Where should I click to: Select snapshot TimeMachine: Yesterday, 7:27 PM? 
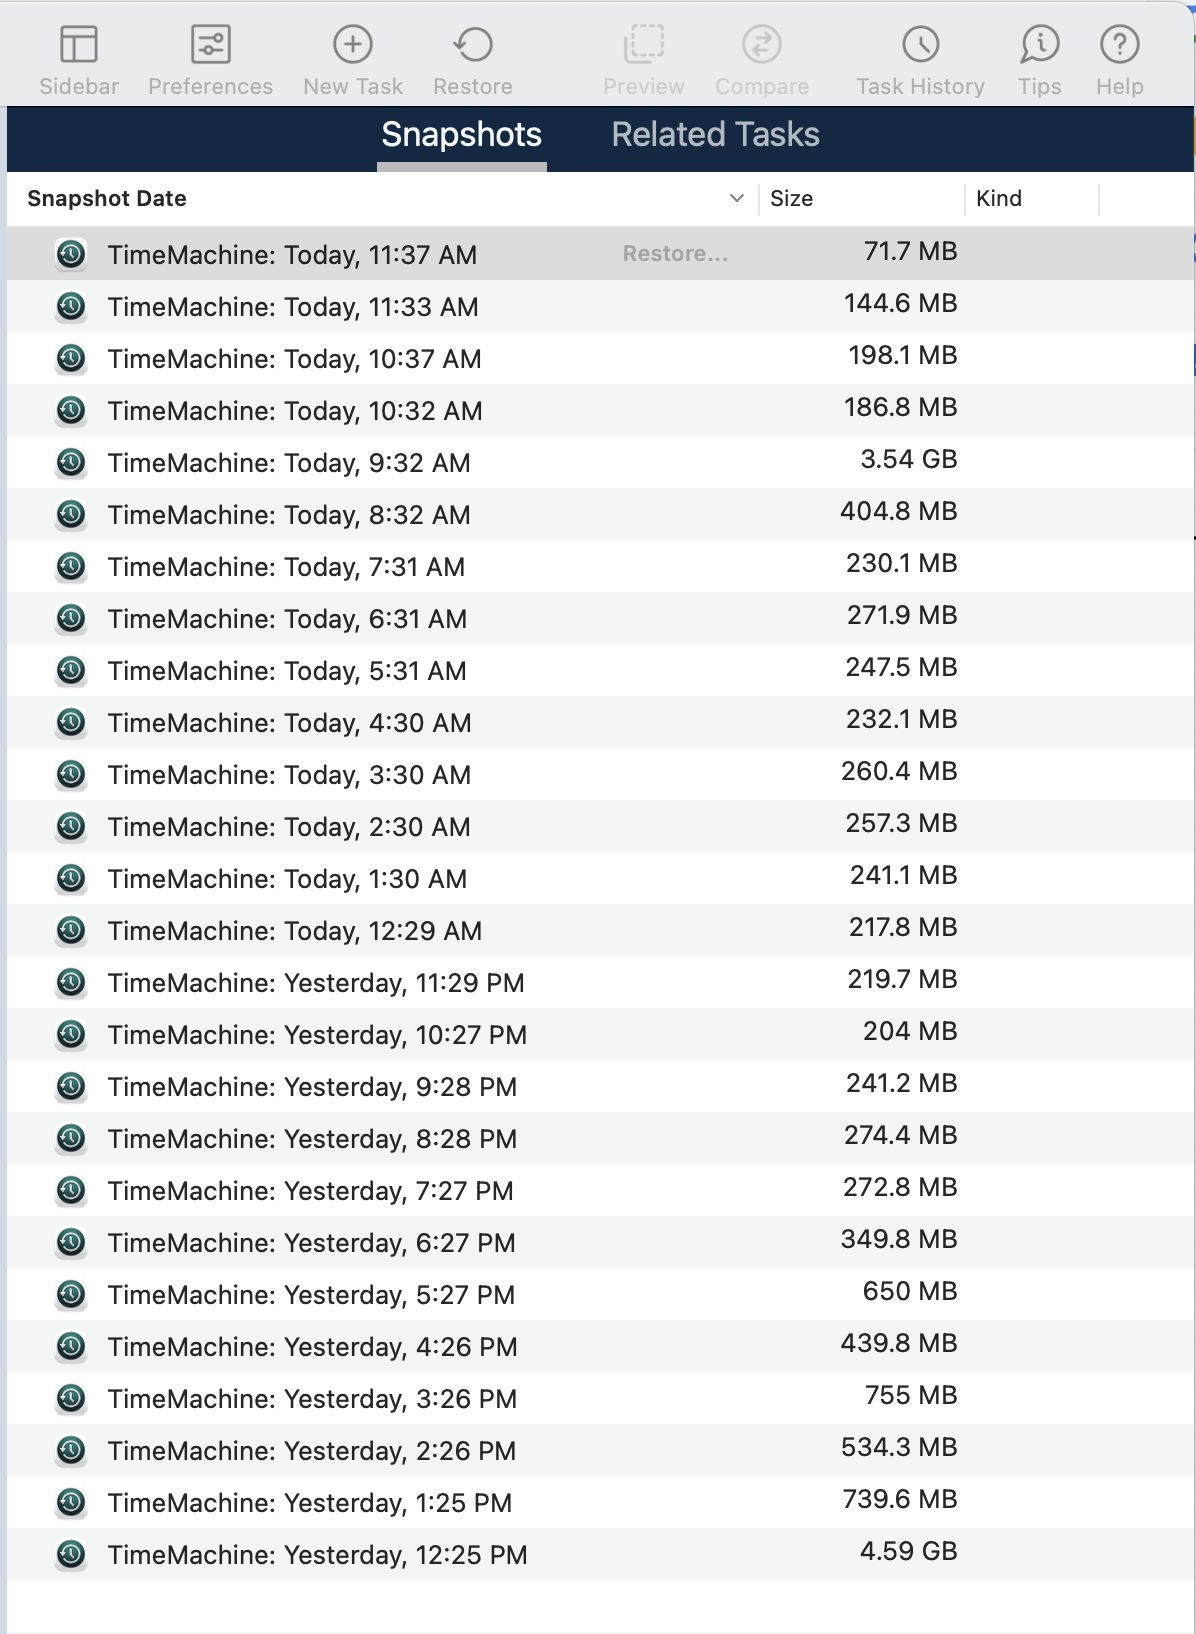point(601,1190)
